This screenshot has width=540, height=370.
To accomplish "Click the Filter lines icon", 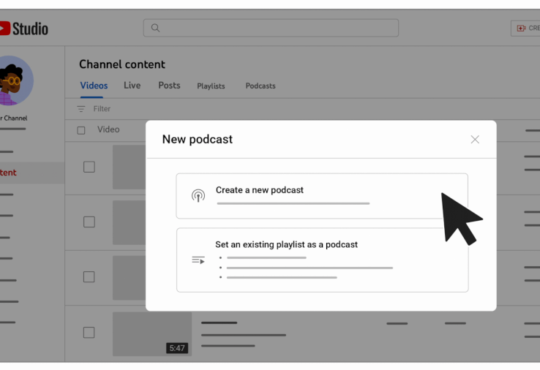I will (x=81, y=109).
